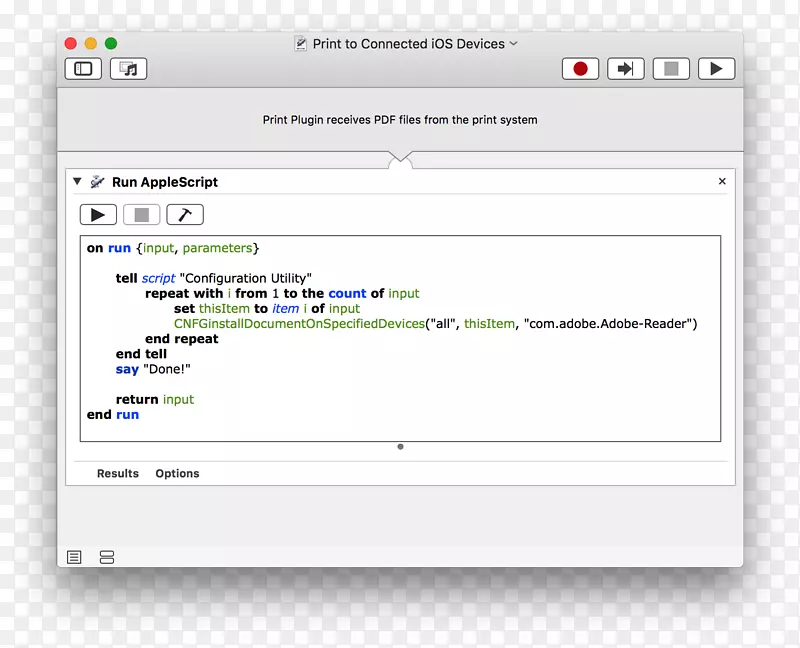This screenshot has height=648, width=800.
Task: Run the Automator workflow
Action: click(x=716, y=69)
